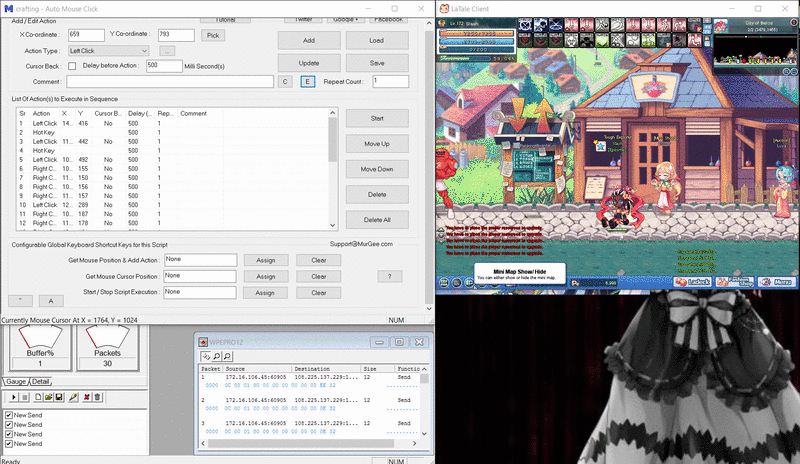Toggle the Cursor Back checkbox
The image size is (800, 464).
pos(72,66)
